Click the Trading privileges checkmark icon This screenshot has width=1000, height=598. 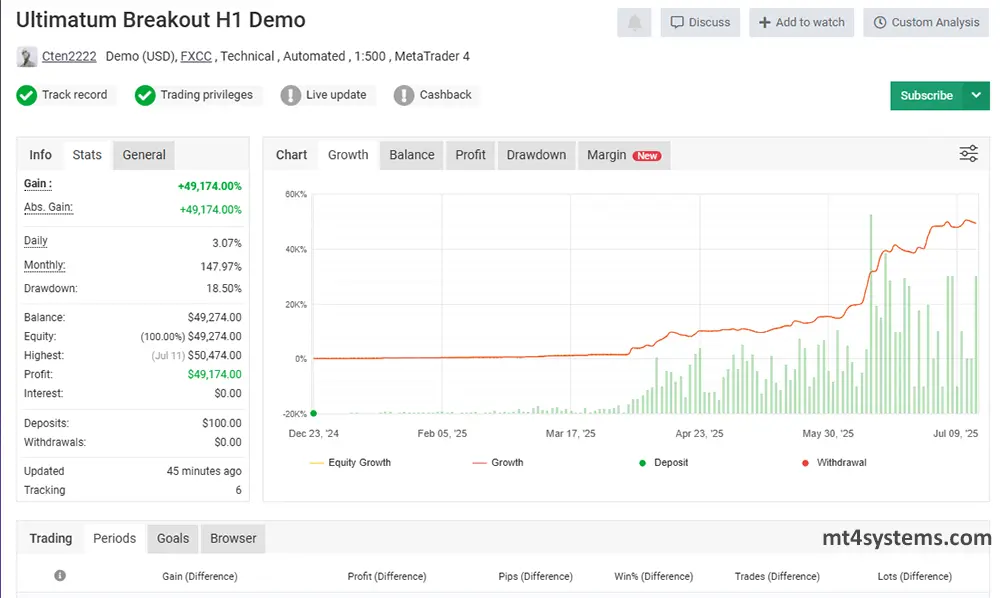pyautogui.click(x=145, y=95)
